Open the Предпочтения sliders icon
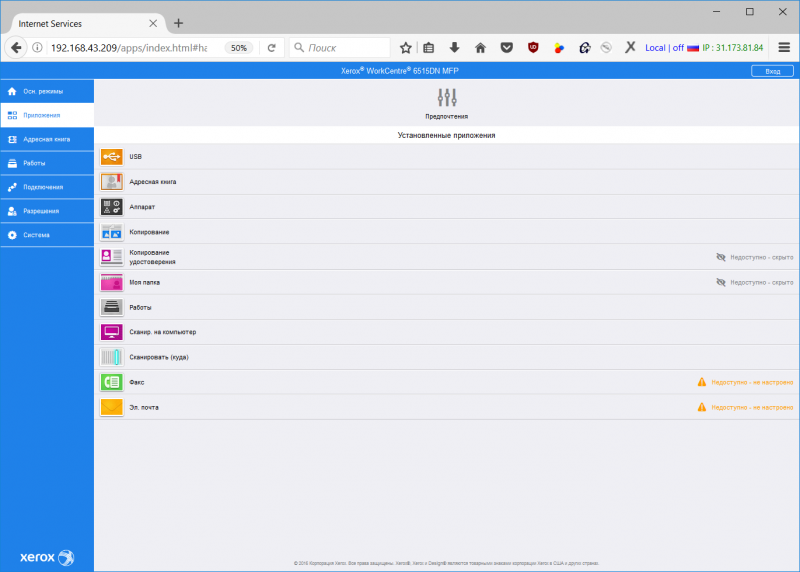This screenshot has width=800, height=572. 447,98
